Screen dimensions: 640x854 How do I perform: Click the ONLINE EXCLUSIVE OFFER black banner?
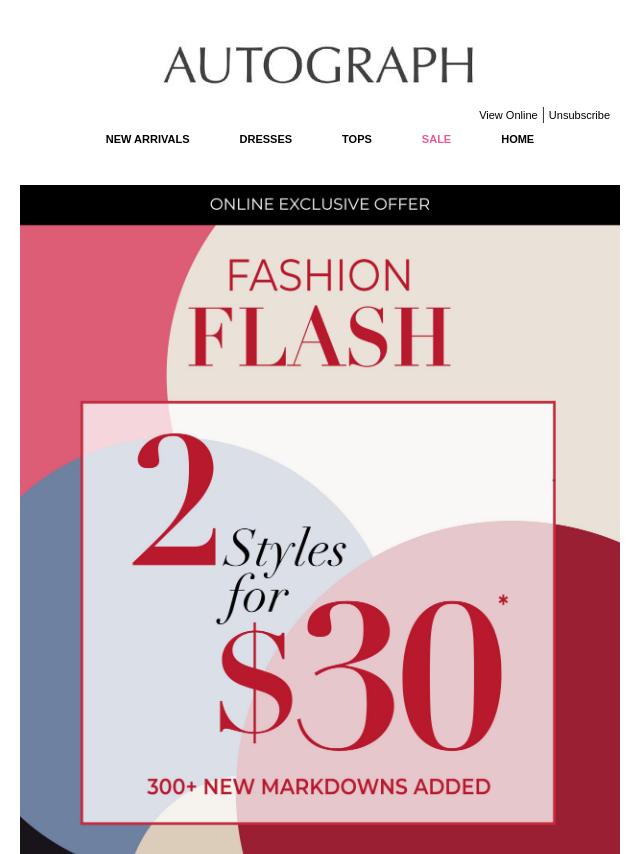(x=320, y=205)
